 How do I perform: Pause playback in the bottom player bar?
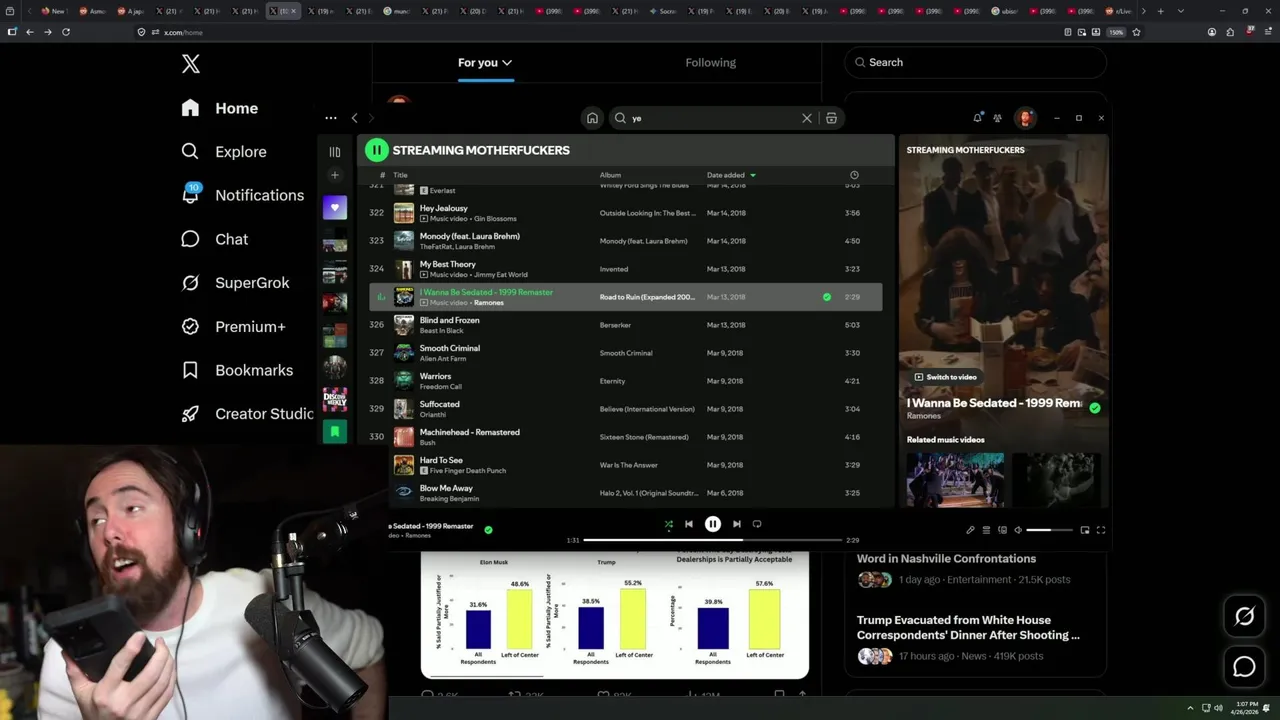click(x=712, y=524)
